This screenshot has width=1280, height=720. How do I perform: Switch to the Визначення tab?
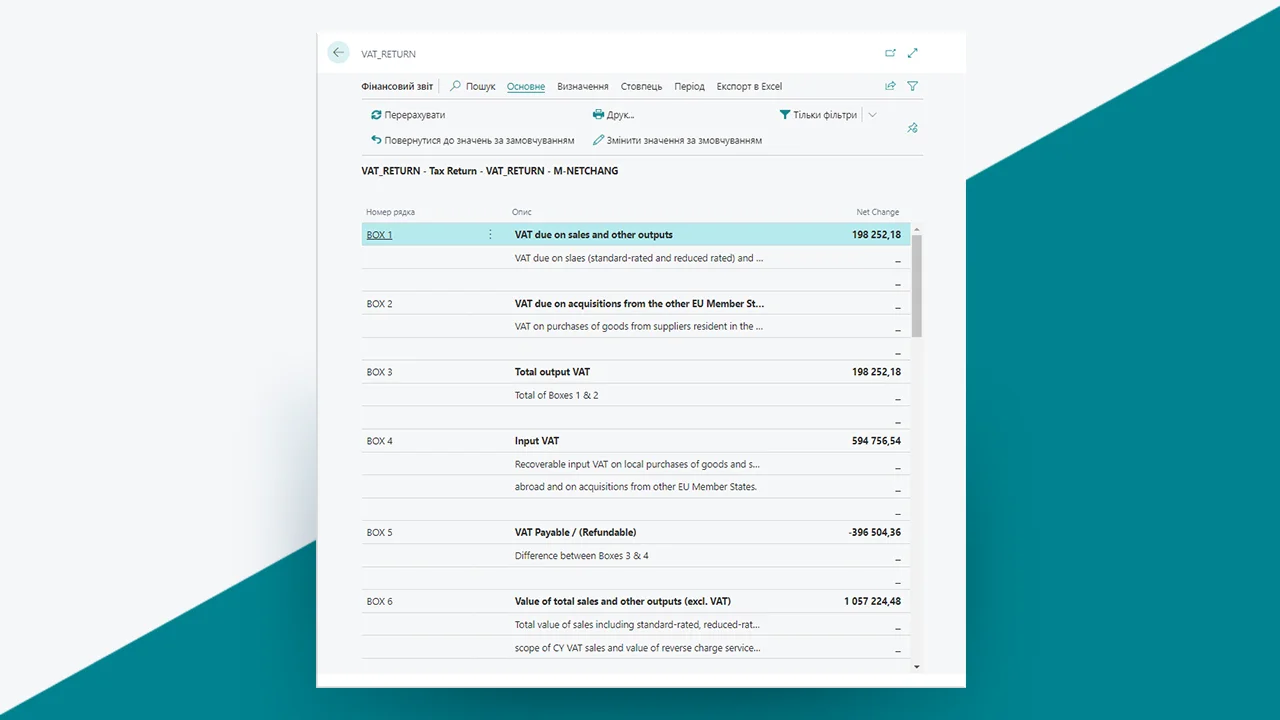tap(582, 86)
